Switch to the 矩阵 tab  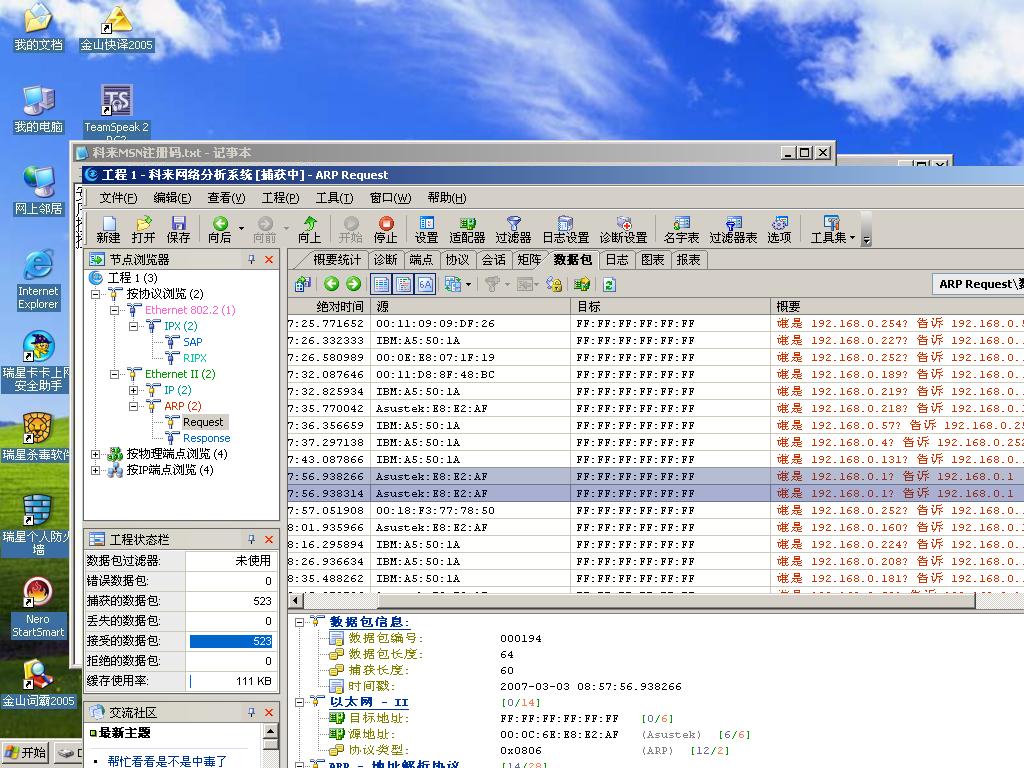[x=529, y=260]
